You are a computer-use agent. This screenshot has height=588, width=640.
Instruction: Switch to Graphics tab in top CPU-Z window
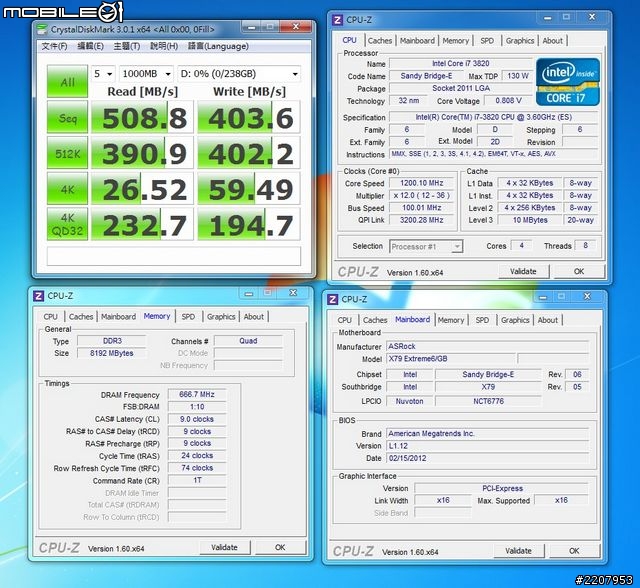[520, 41]
